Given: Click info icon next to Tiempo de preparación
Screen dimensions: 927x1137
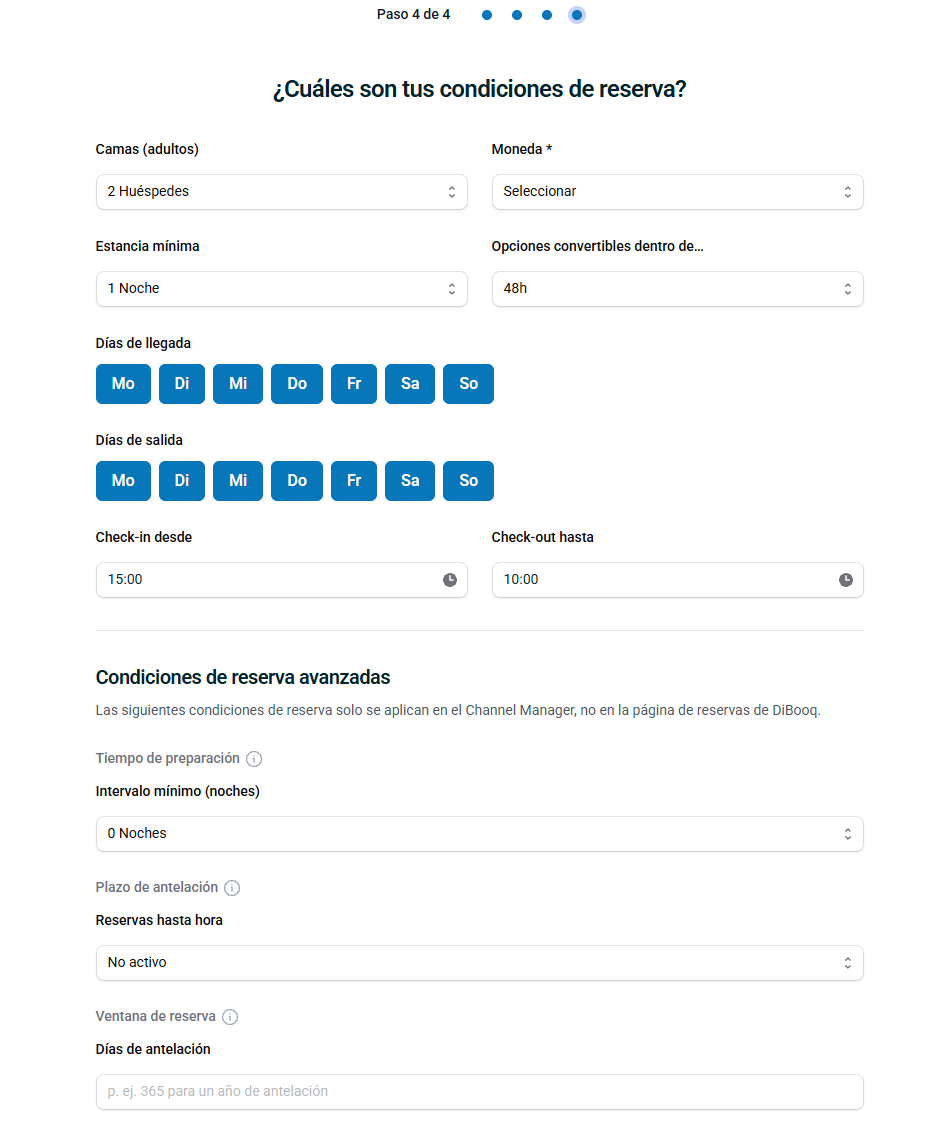Looking at the screenshot, I should click(x=254, y=758).
